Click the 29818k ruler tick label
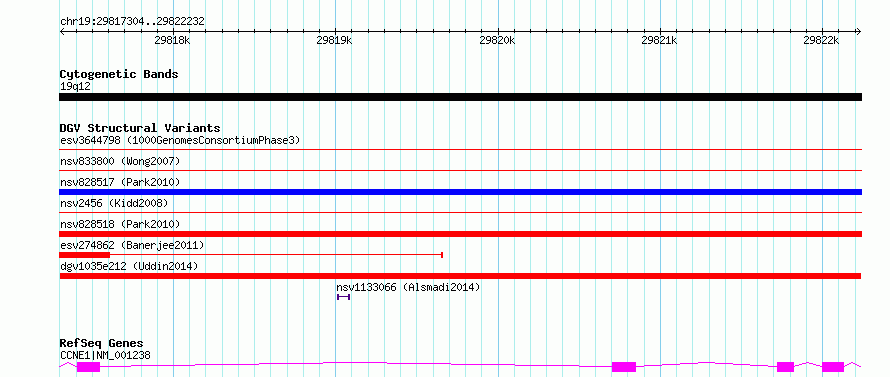Viewport: 890px width, 377px height. (x=172, y=40)
